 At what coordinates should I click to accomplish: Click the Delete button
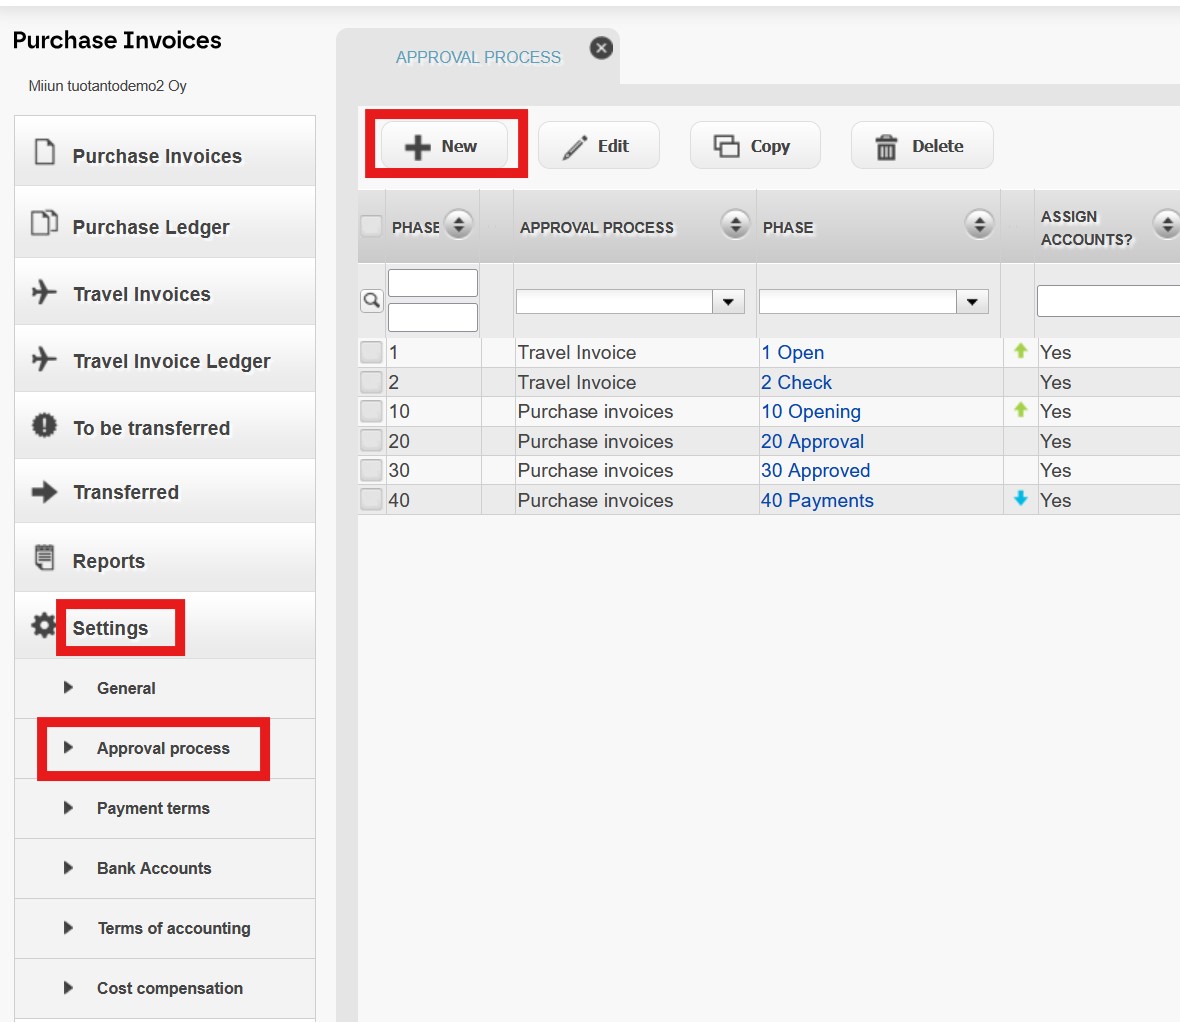tap(922, 145)
